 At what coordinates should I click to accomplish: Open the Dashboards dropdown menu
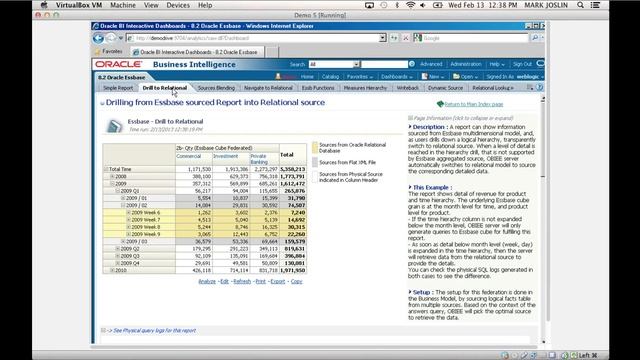pyautogui.click(x=397, y=76)
